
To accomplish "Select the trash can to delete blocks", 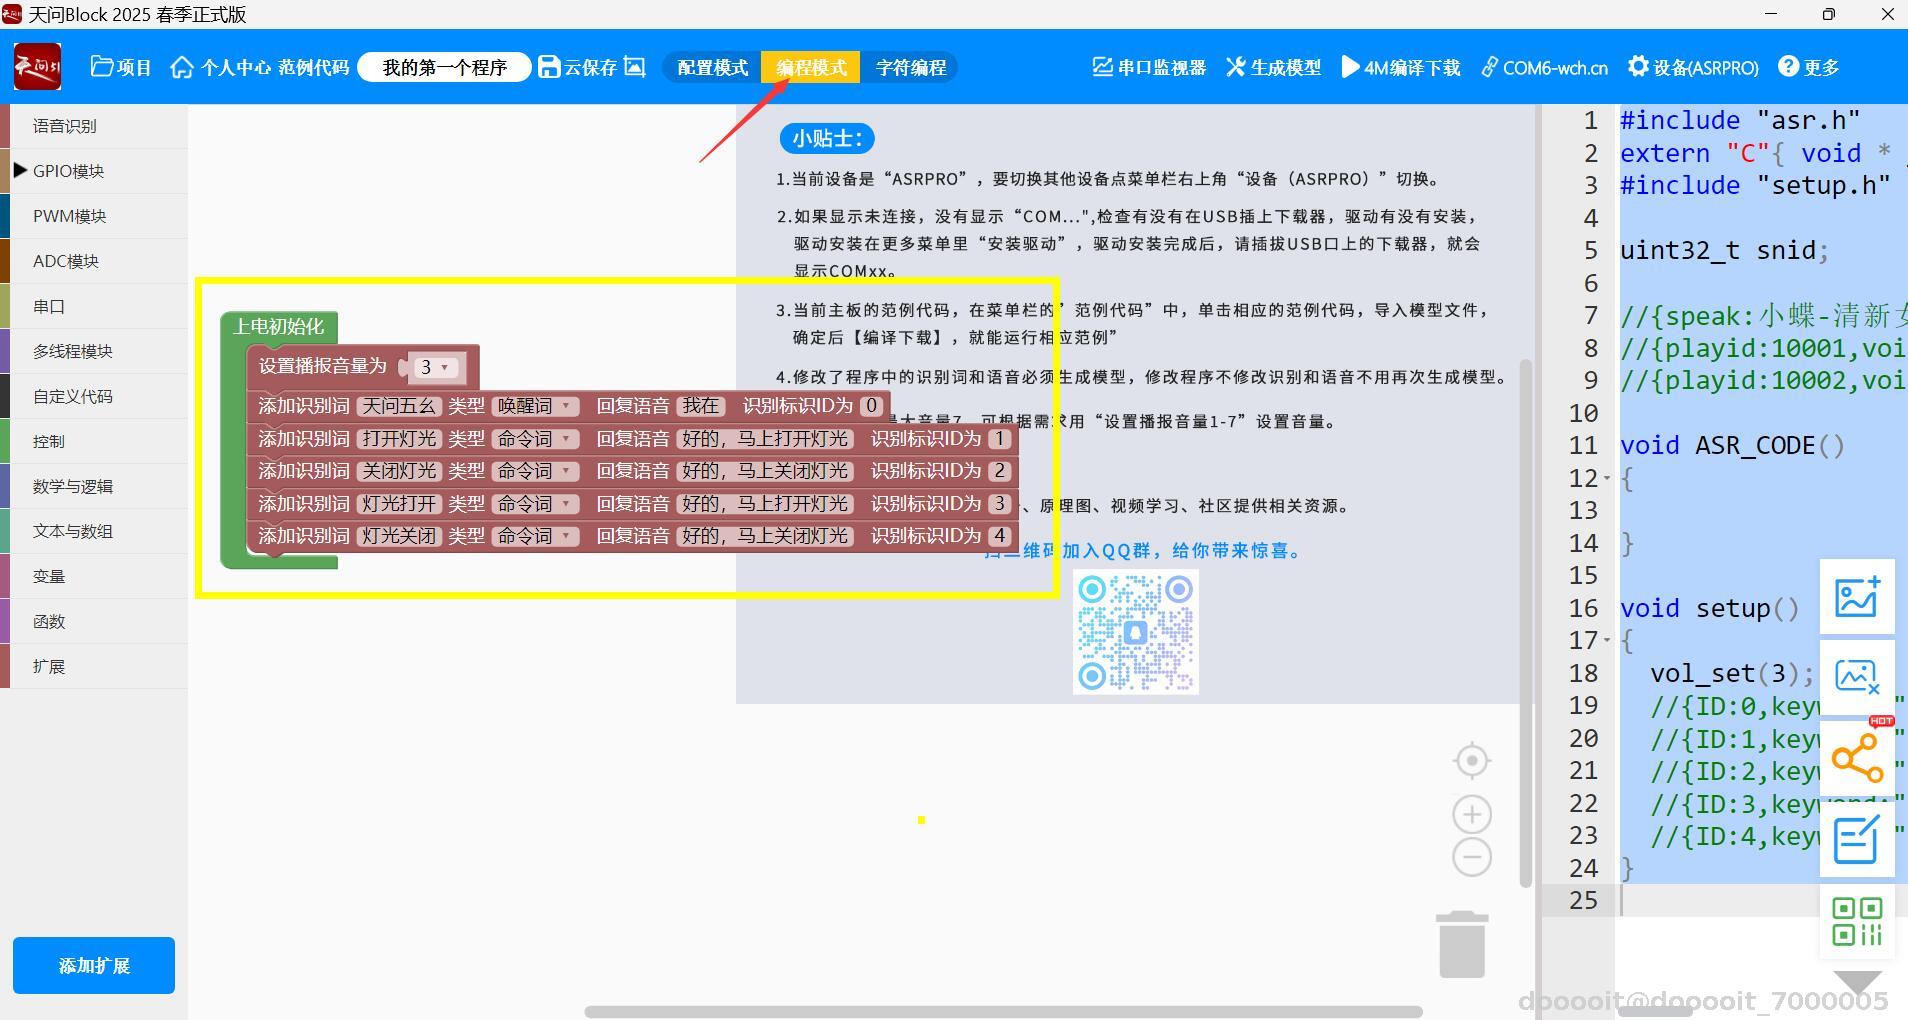I will [x=1461, y=944].
